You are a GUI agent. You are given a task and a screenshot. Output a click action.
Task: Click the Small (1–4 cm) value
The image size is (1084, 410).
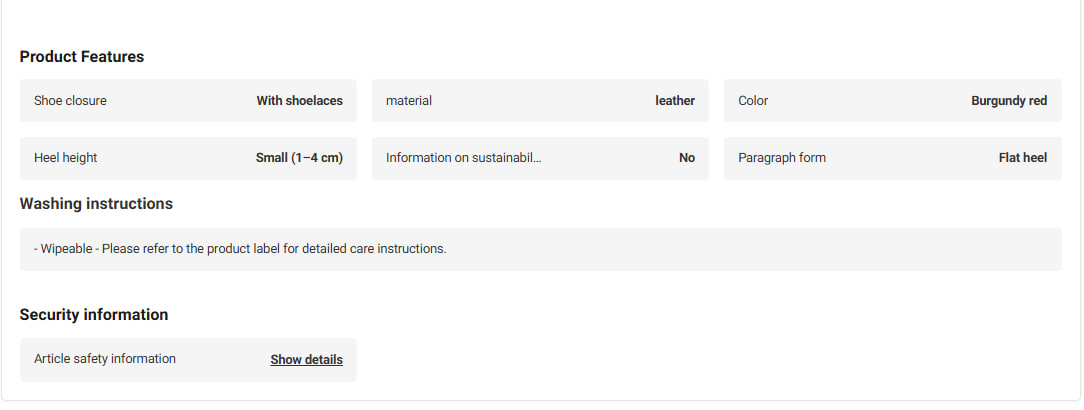click(299, 158)
